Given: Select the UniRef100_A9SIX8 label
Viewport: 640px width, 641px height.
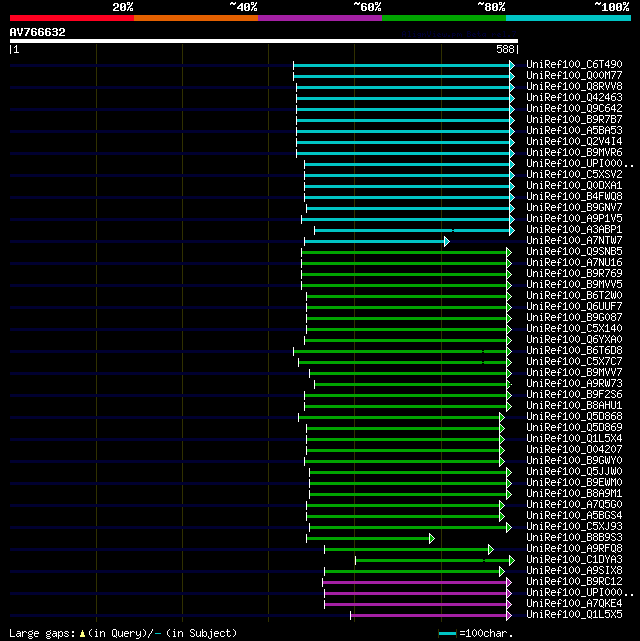Looking at the screenshot, I should click(574, 571).
